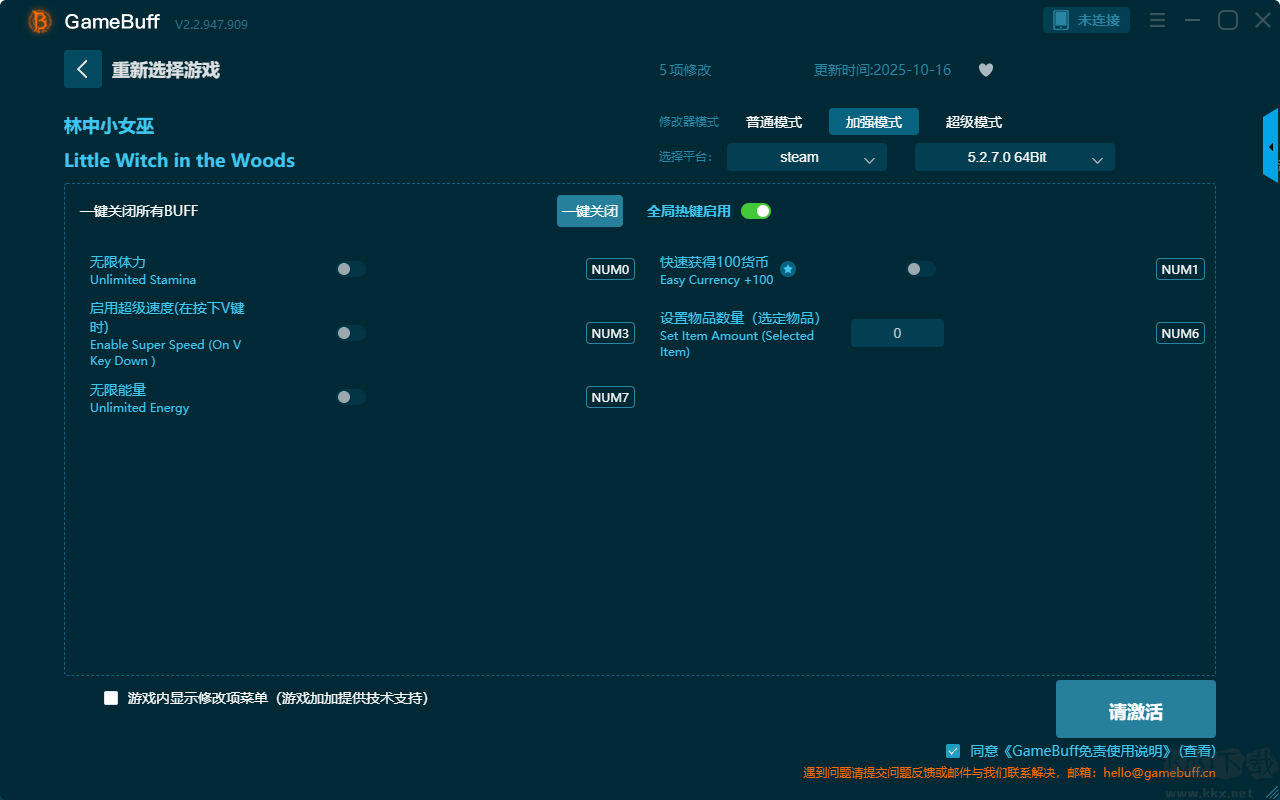Maximize the GameBuff window
This screenshot has width=1280, height=800.
pyautogui.click(x=1228, y=20)
